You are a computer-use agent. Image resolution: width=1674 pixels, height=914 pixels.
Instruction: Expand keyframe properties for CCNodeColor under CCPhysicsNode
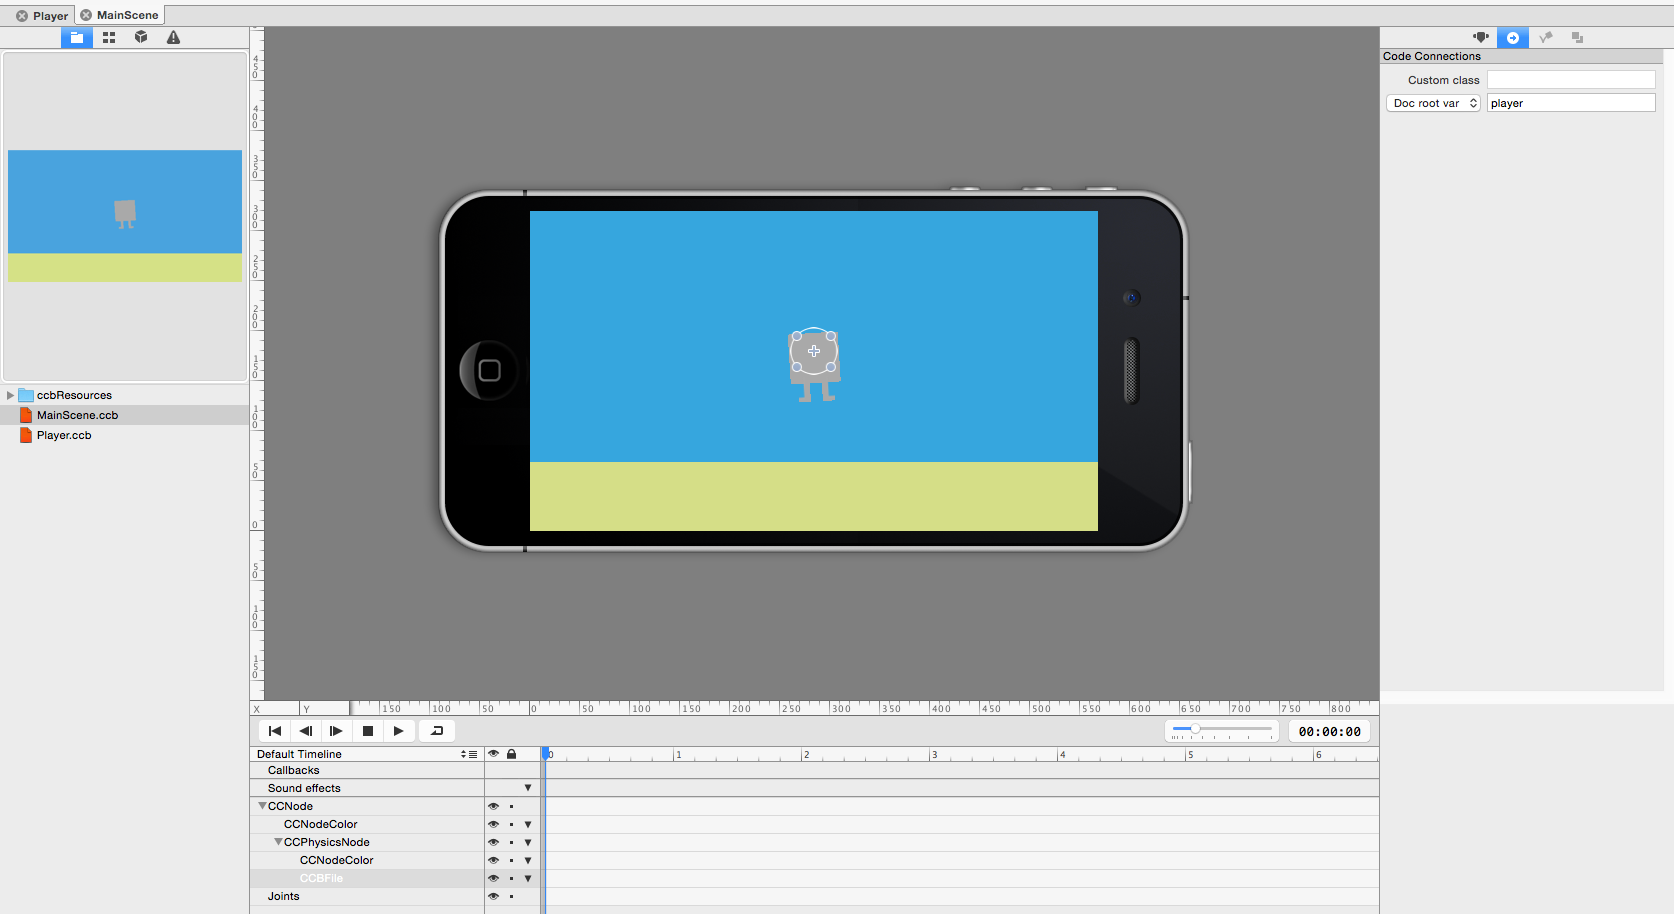tap(528, 860)
